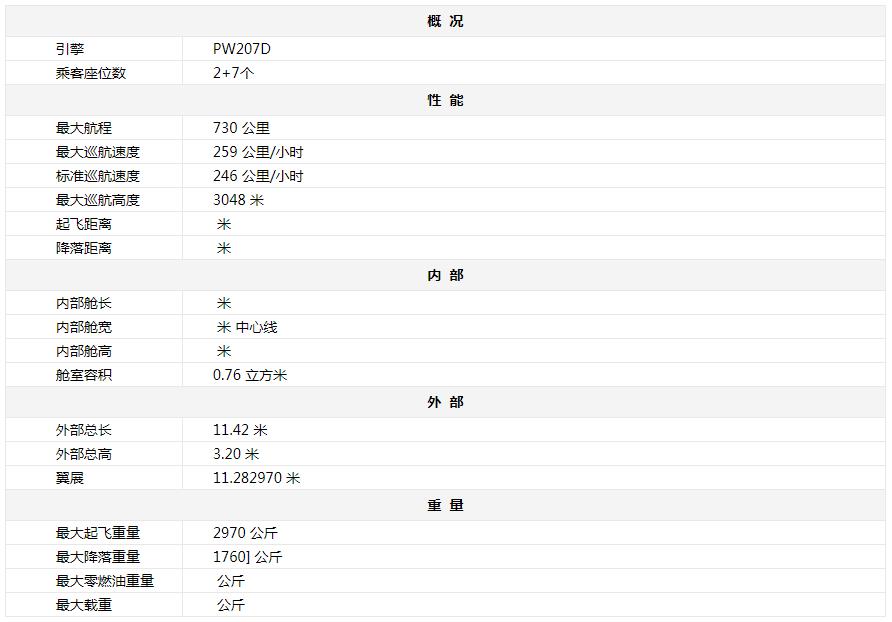This screenshot has height=622, width=892.
Task: Select the engine value PW207D
Action: coord(242,49)
